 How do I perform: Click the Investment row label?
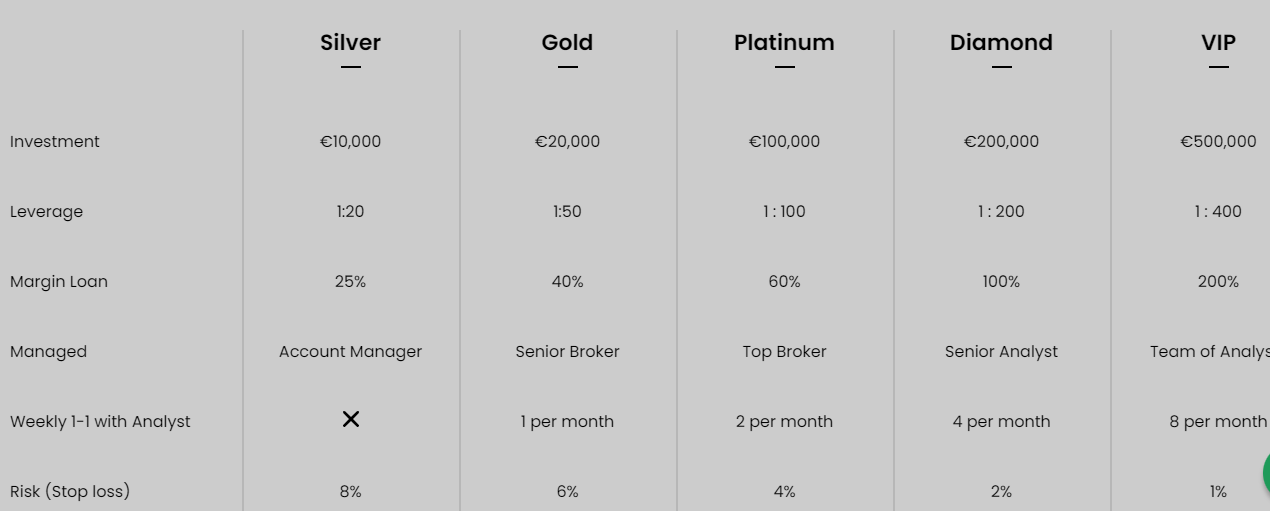tap(55, 142)
